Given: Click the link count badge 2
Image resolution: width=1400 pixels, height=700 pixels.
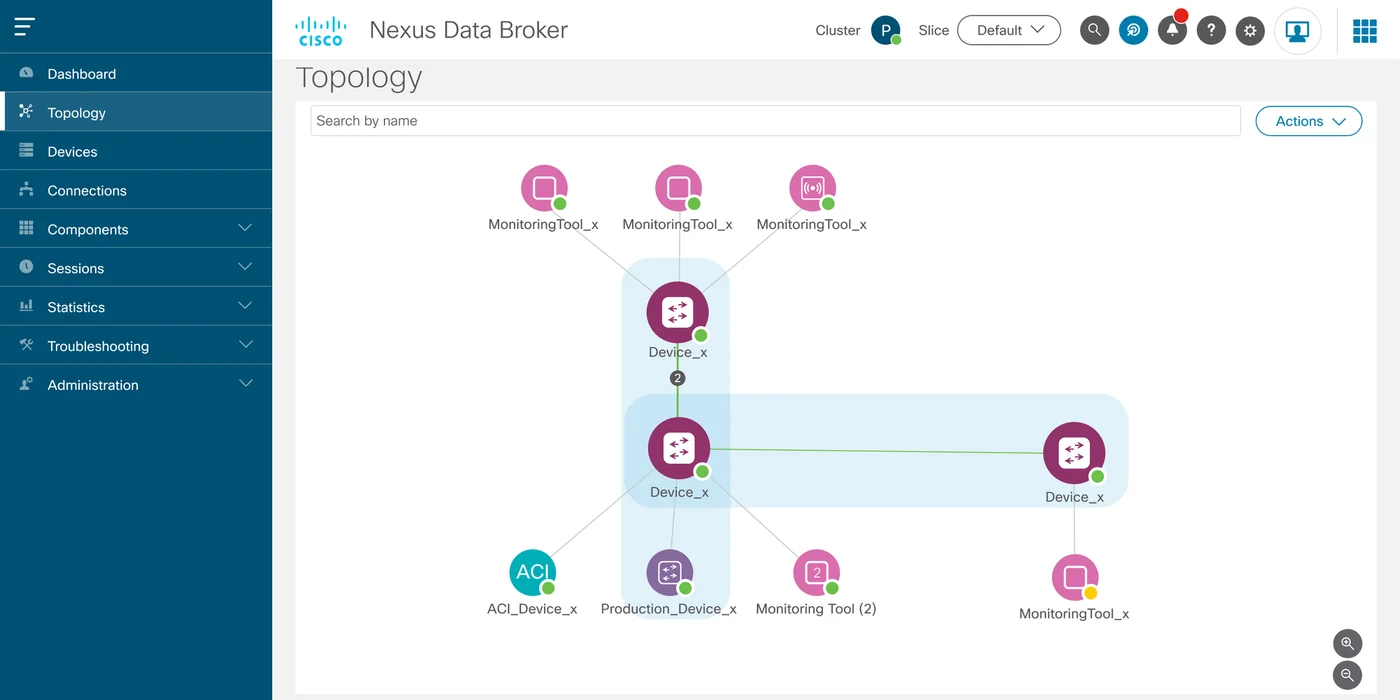Looking at the screenshot, I should pyautogui.click(x=677, y=378).
